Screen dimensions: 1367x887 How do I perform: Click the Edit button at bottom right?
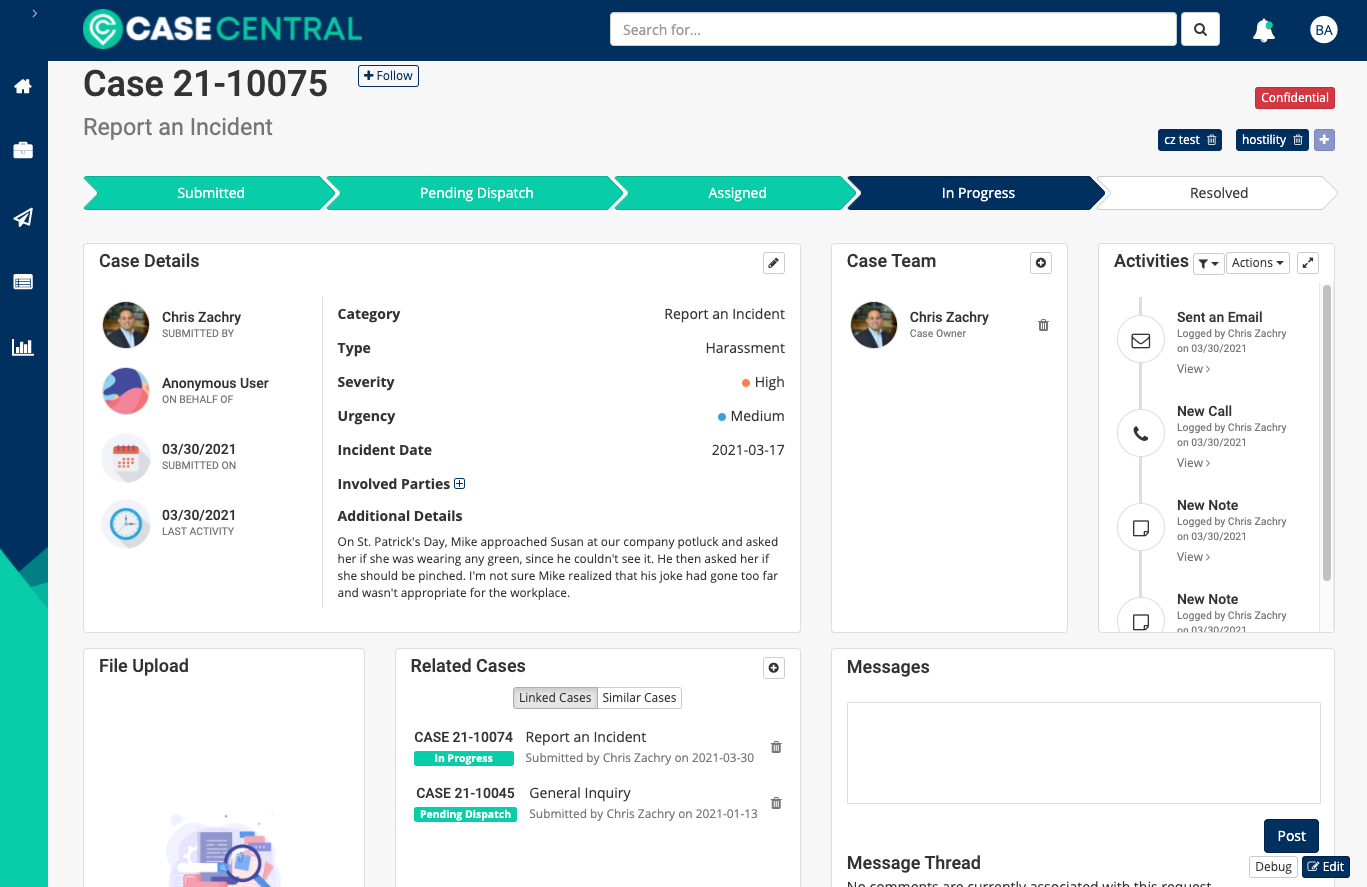1326,867
